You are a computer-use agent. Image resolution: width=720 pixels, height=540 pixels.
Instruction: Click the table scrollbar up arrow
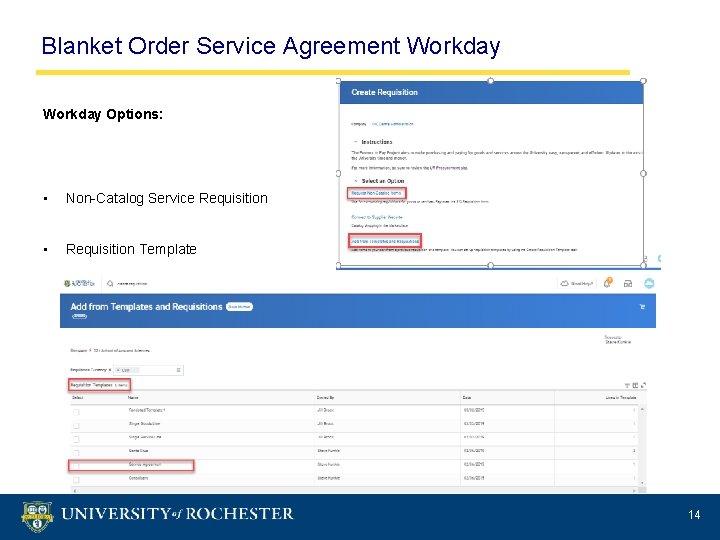[x=642, y=409]
